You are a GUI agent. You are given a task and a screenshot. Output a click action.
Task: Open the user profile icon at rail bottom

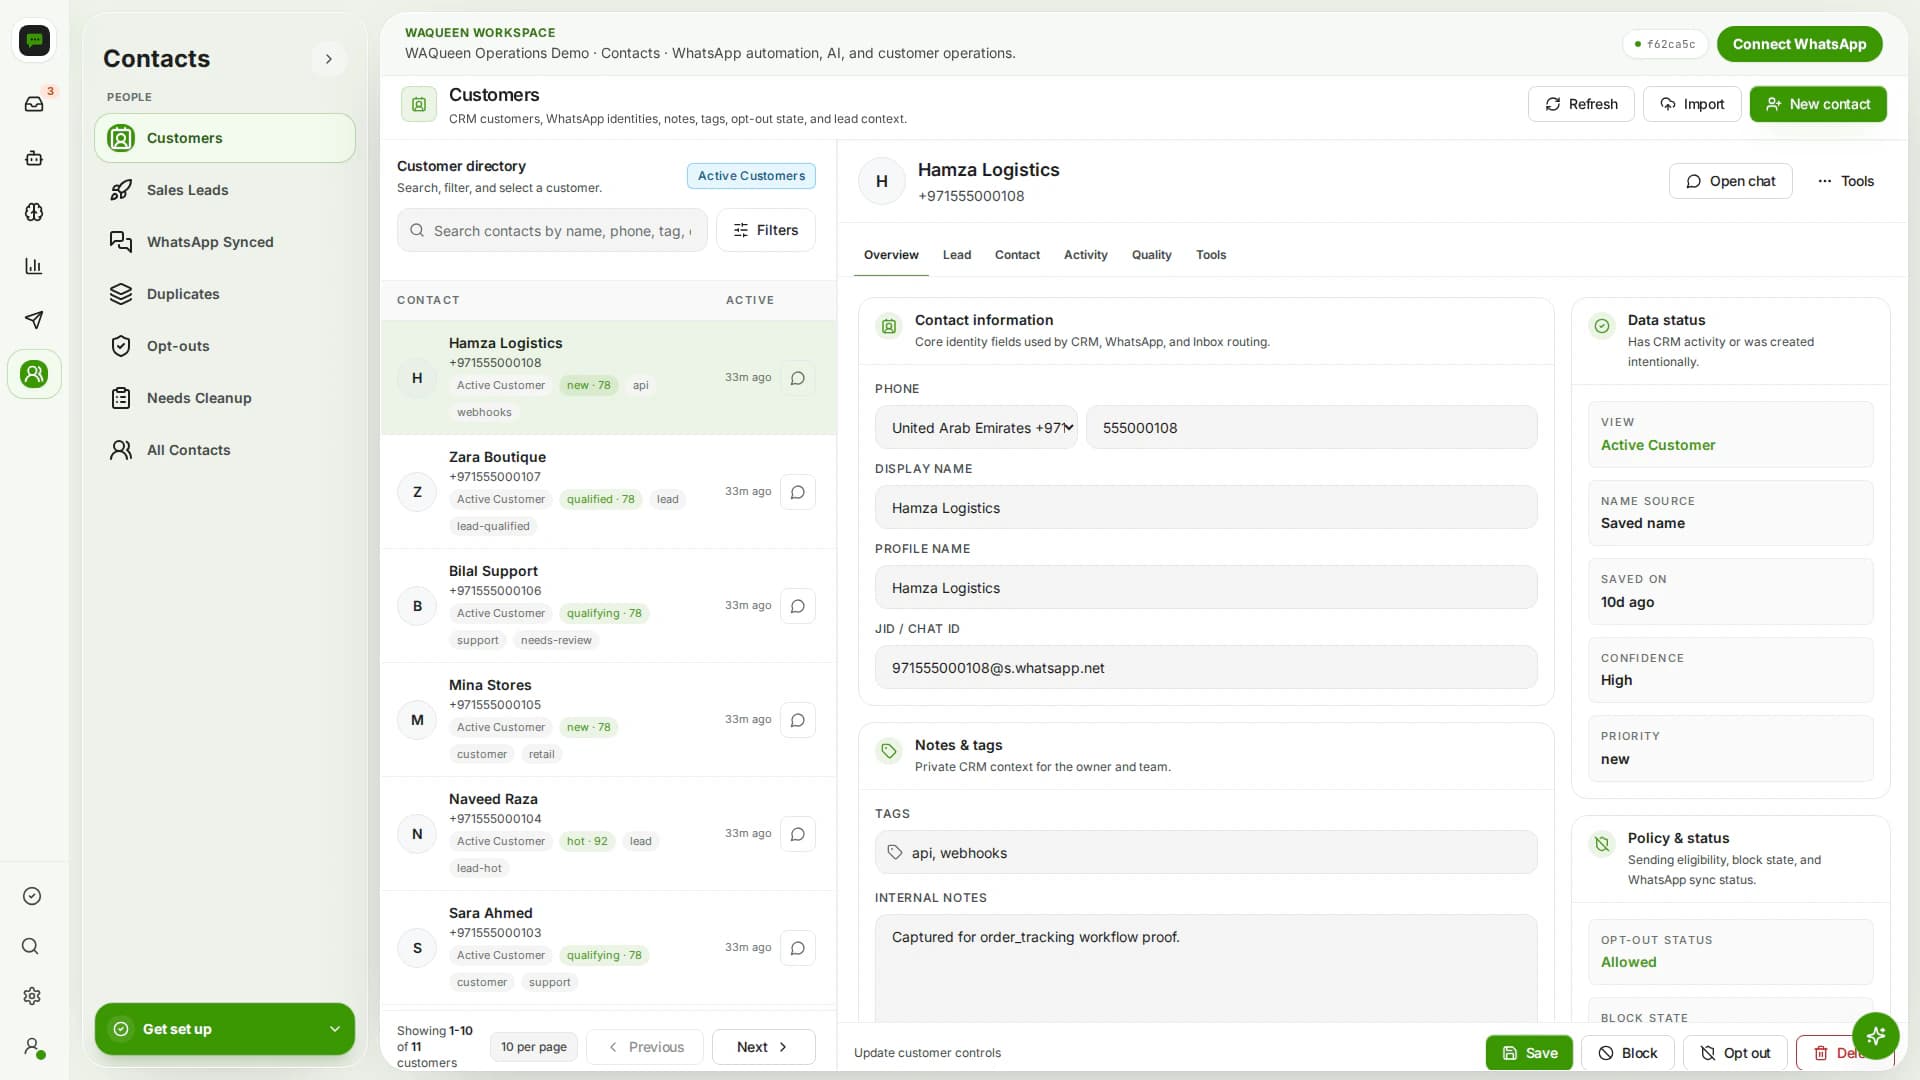[x=32, y=1047]
